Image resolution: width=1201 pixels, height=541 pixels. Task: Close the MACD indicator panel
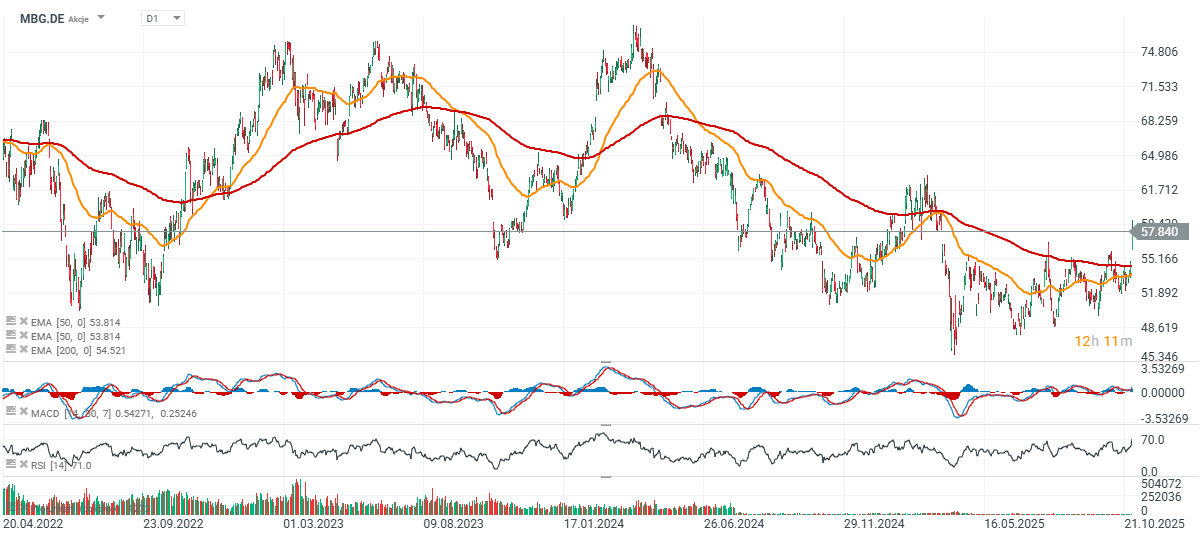coord(23,410)
